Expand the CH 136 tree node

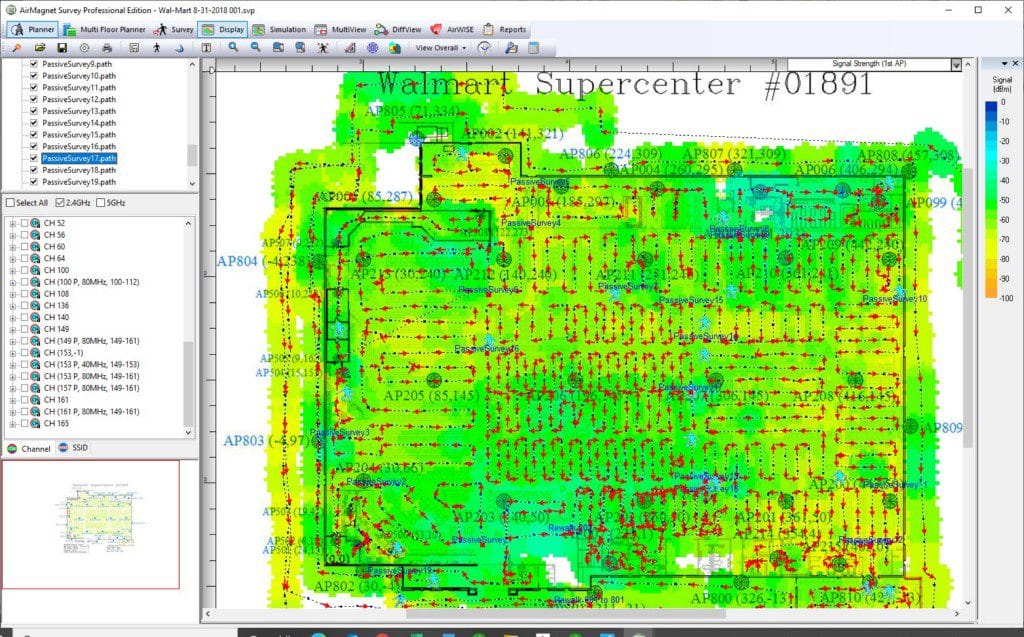(x=12, y=306)
